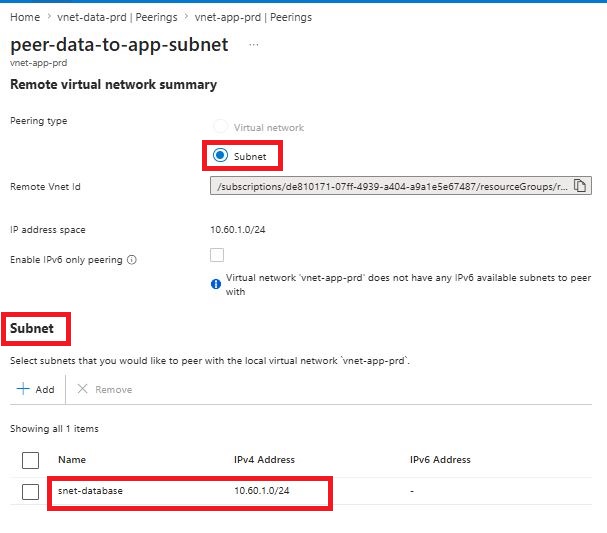Copy the Remote Vnet Id to clipboard
Image resolution: width=607 pixels, height=533 pixels.
pyautogui.click(x=580, y=186)
